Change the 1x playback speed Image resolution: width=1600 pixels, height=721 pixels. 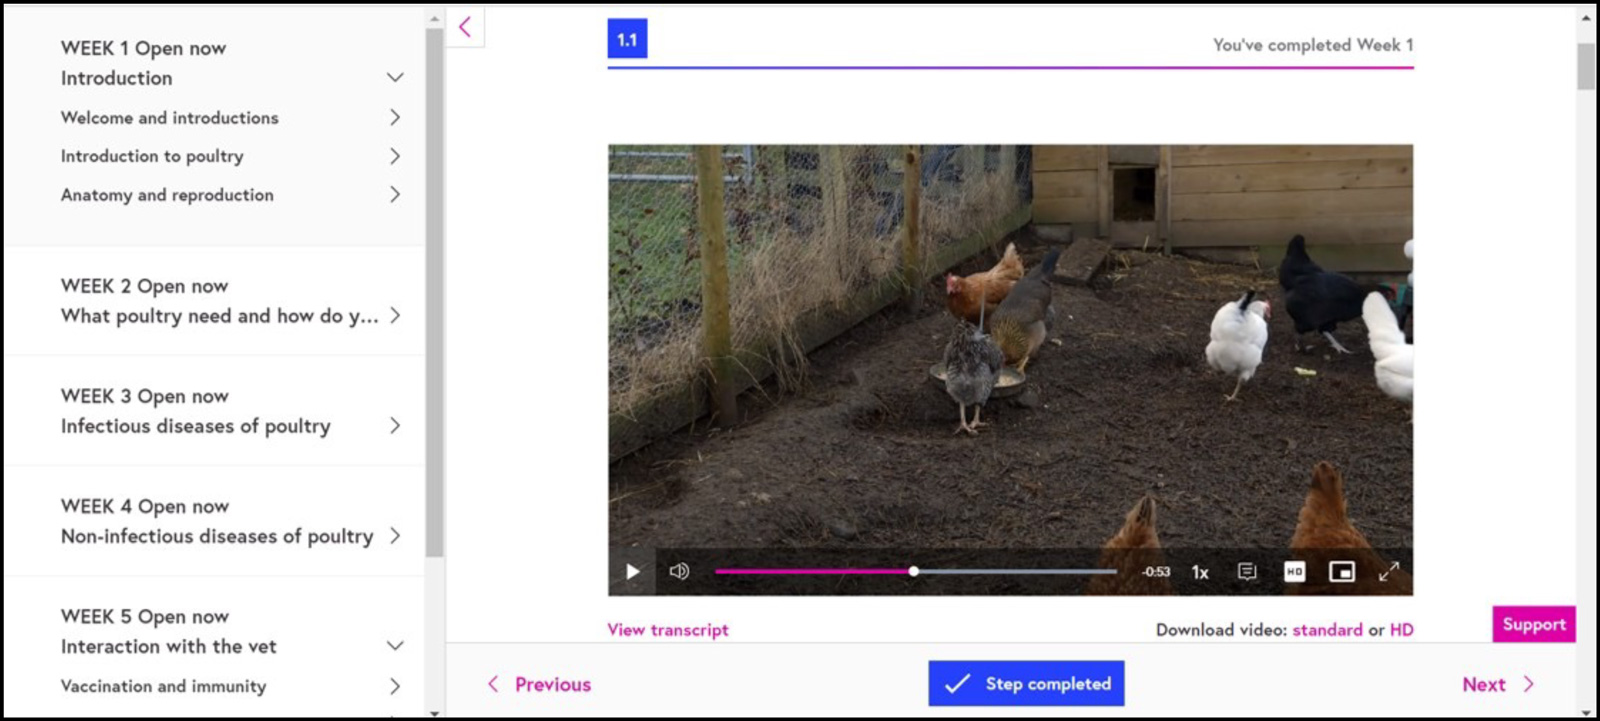click(1200, 572)
